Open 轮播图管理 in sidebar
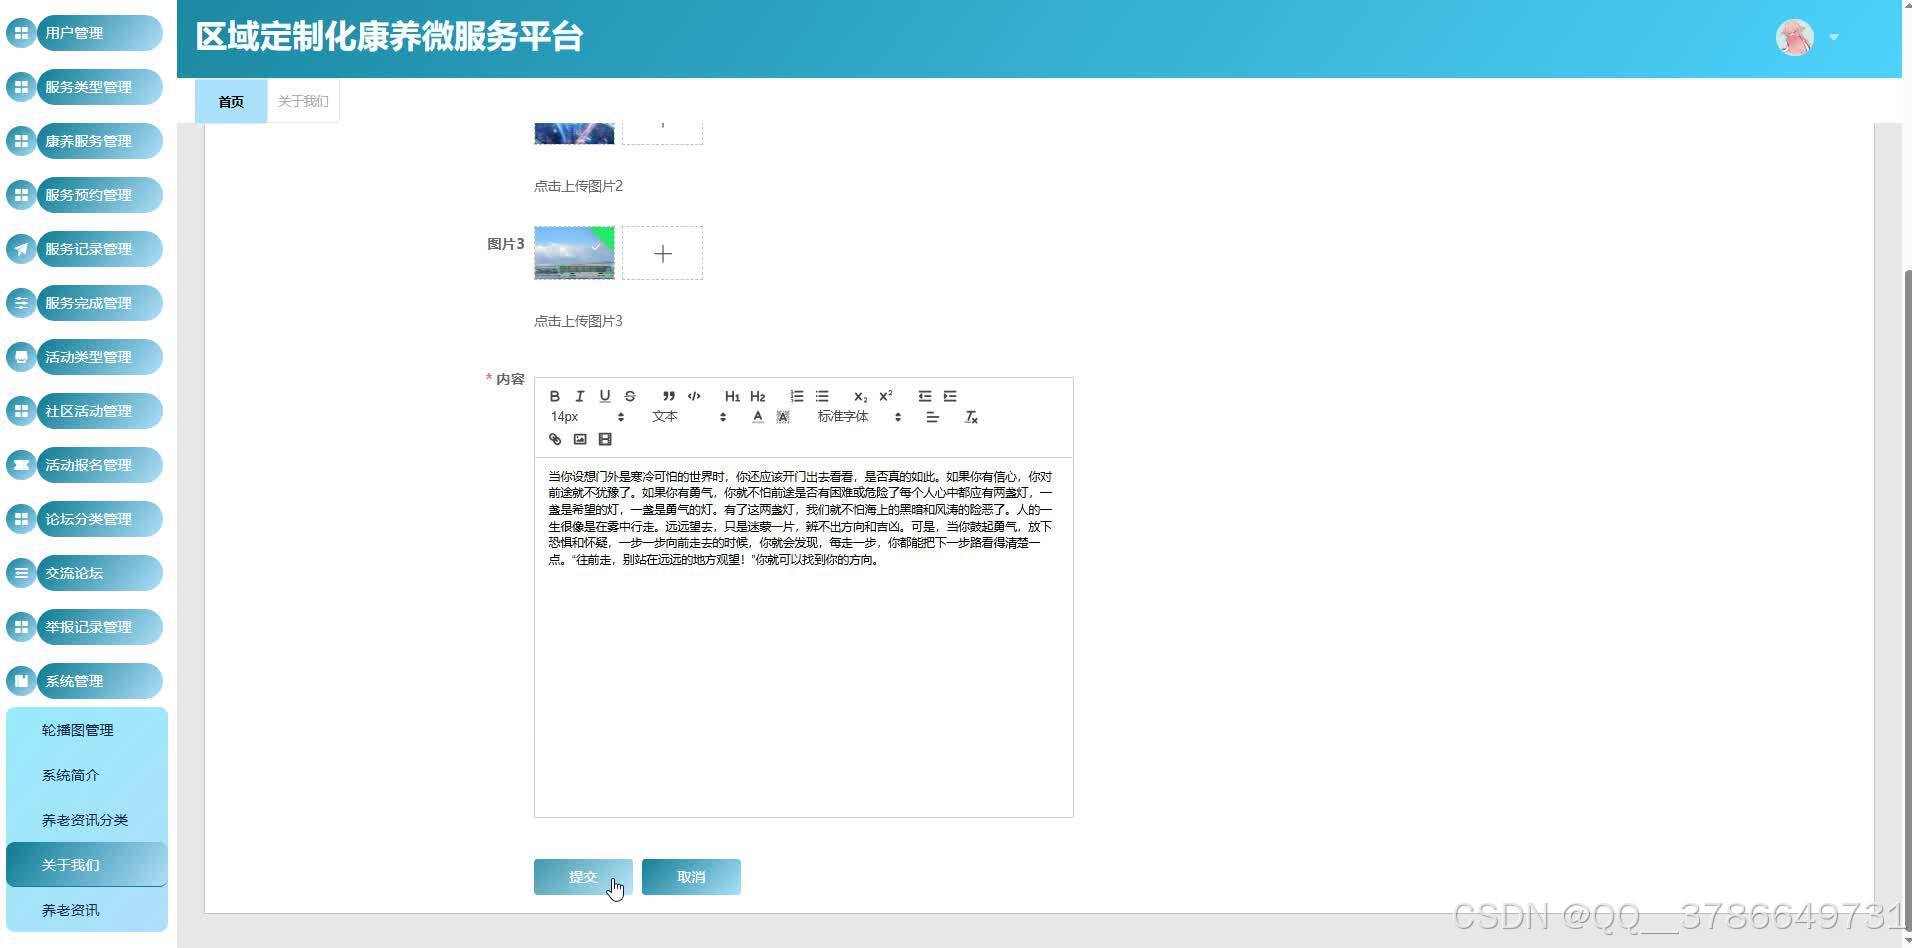This screenshot has width=1912, height=948. (87, 730)
